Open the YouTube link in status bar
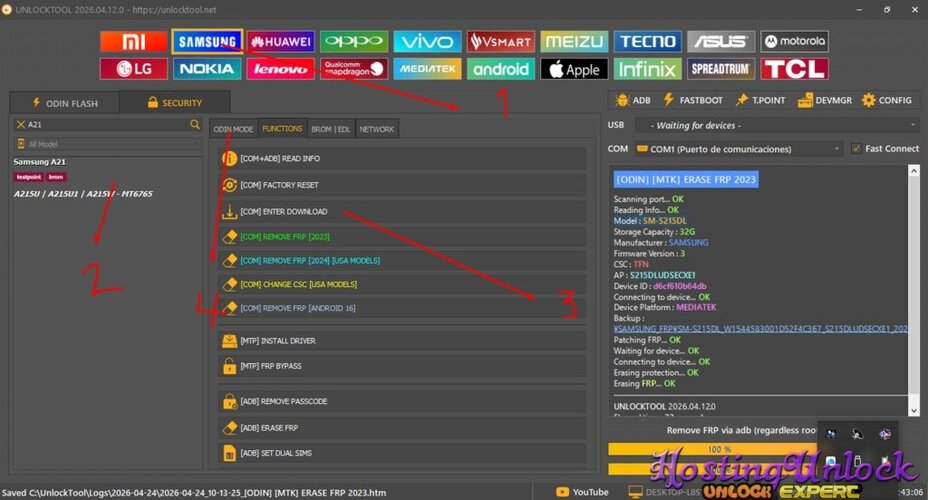 click(582, 492)
